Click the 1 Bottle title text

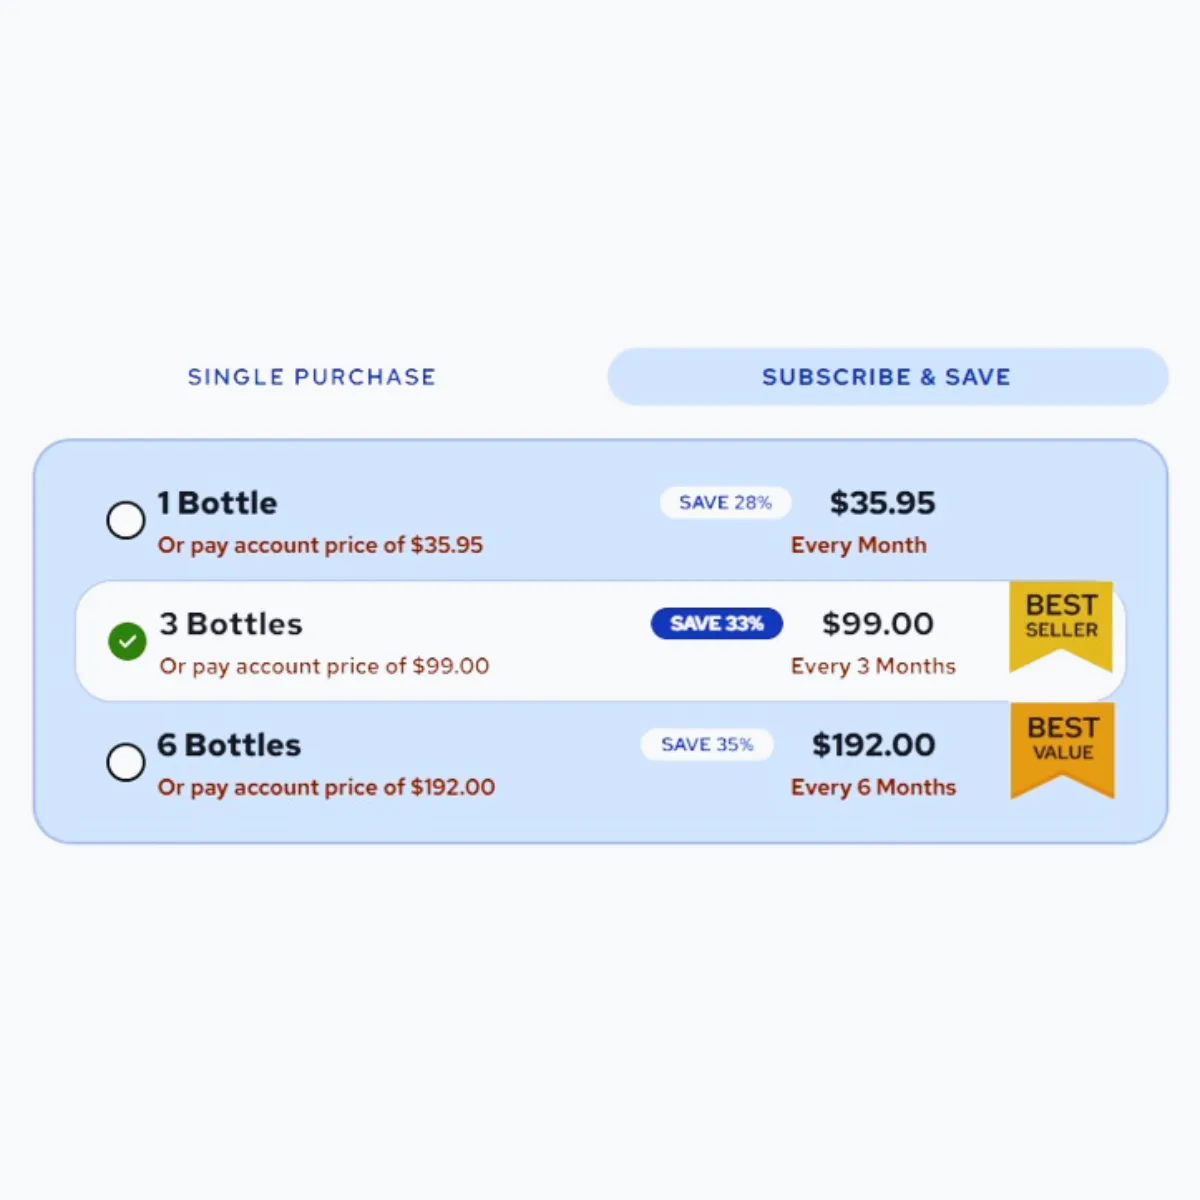coord(217,503)
